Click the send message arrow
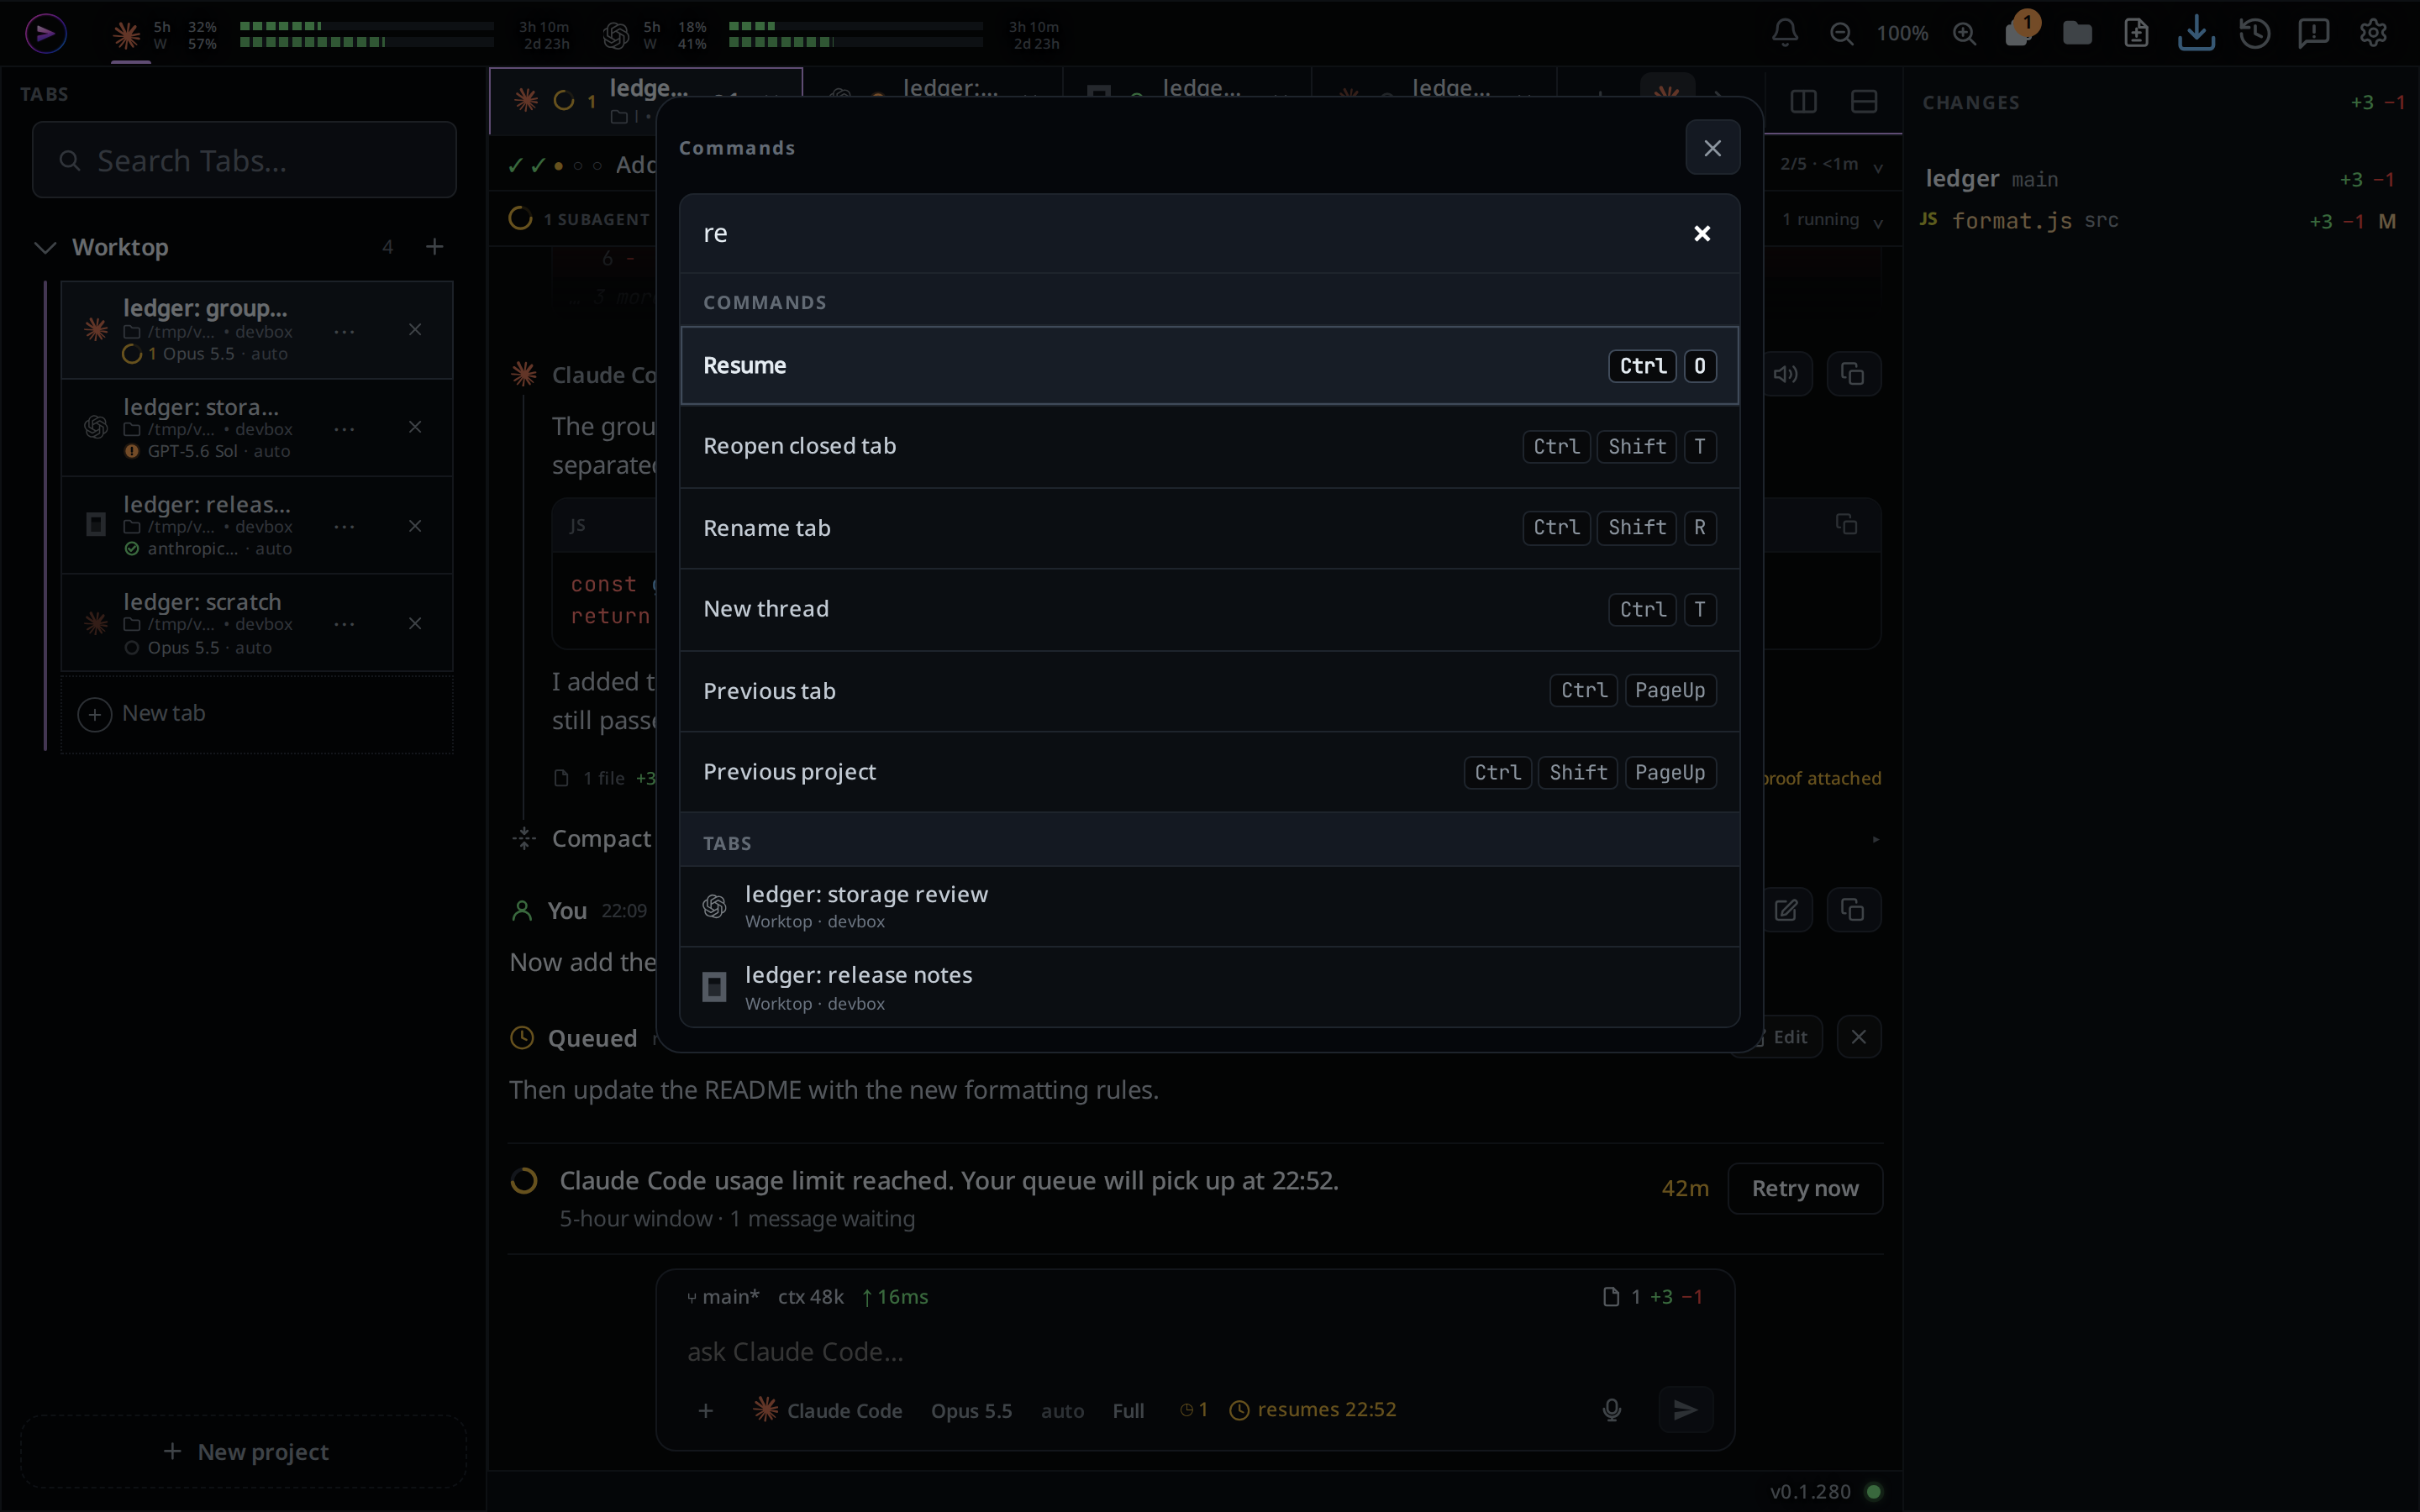 coord(1686,1410)
